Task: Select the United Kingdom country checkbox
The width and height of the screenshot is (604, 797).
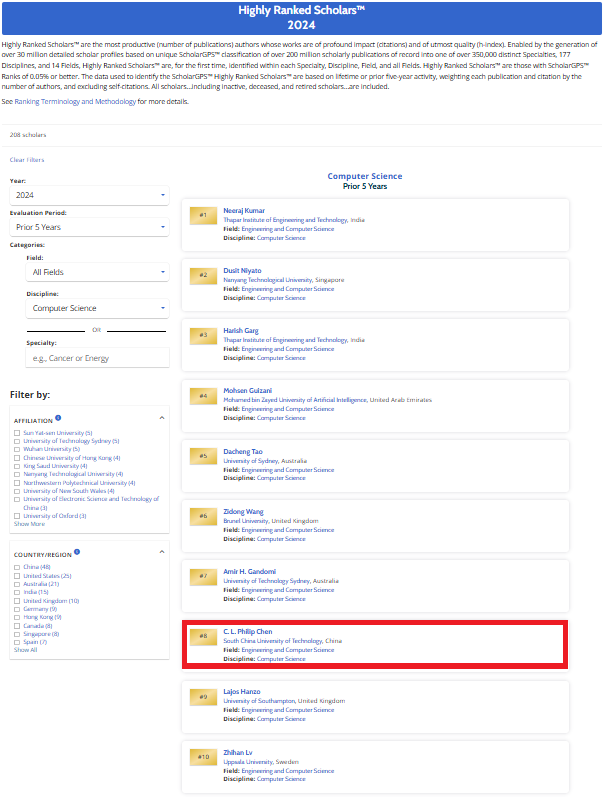Action: click(17, 601)
